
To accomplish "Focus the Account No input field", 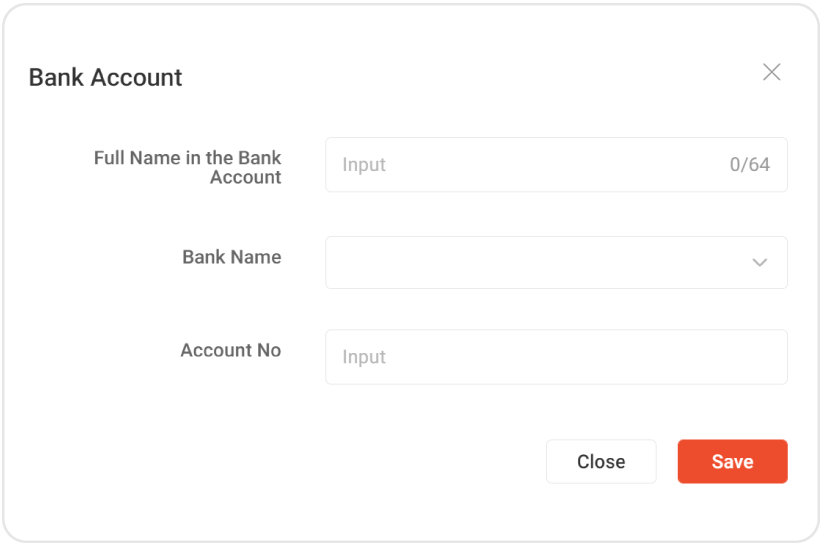I will [x=556, y=357].
